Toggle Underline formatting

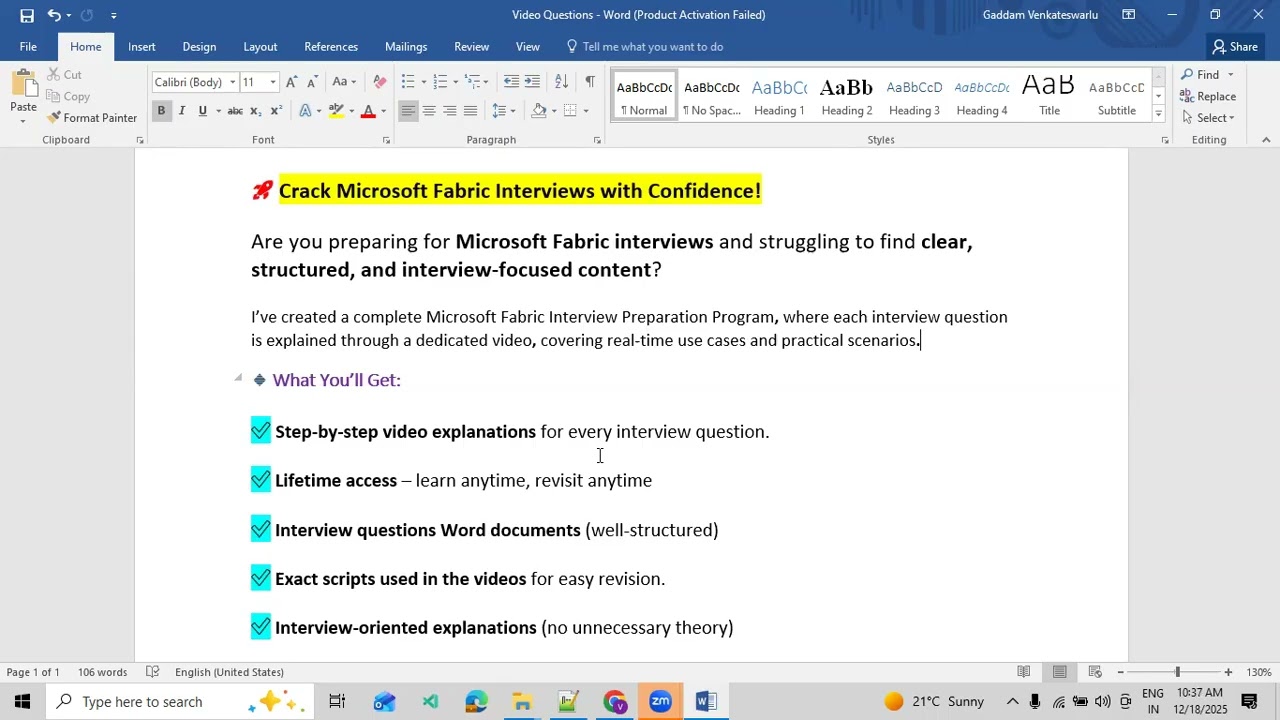(x=203, y=111)
